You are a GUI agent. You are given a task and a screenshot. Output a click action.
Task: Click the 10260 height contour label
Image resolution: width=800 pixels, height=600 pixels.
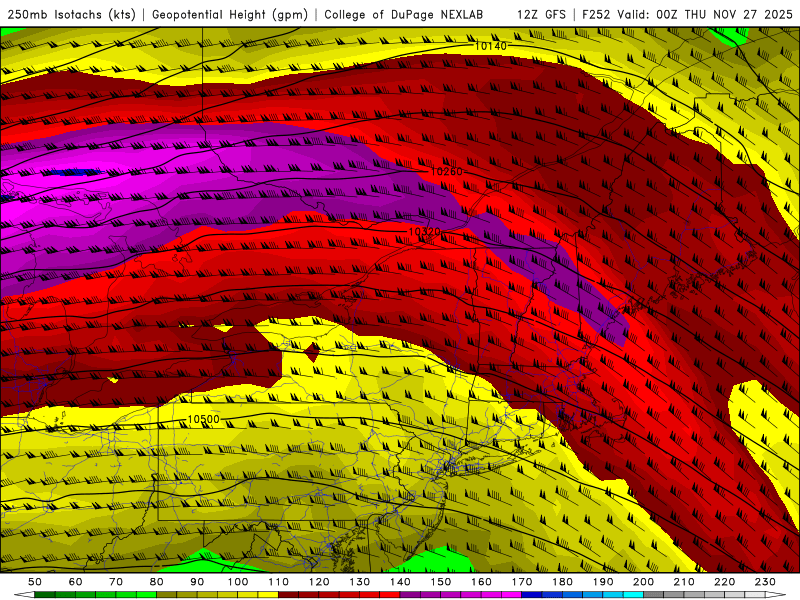pos(446,171)
